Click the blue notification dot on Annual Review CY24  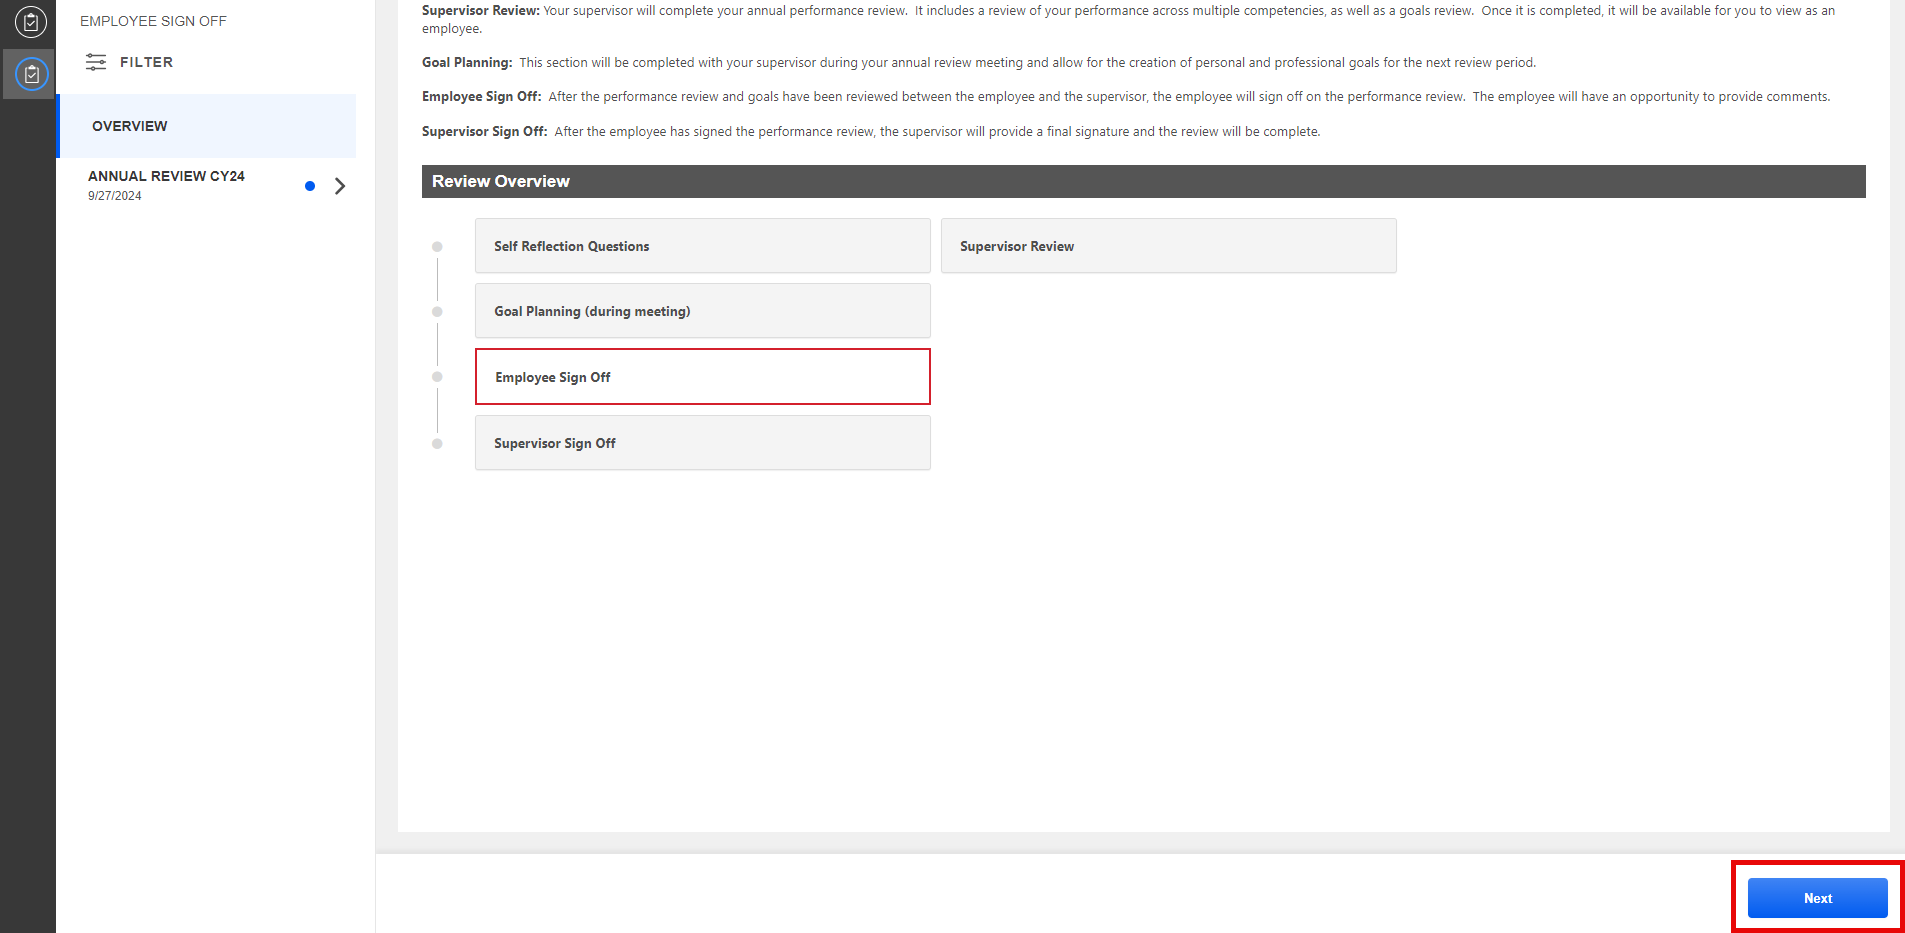coord(310,185)
